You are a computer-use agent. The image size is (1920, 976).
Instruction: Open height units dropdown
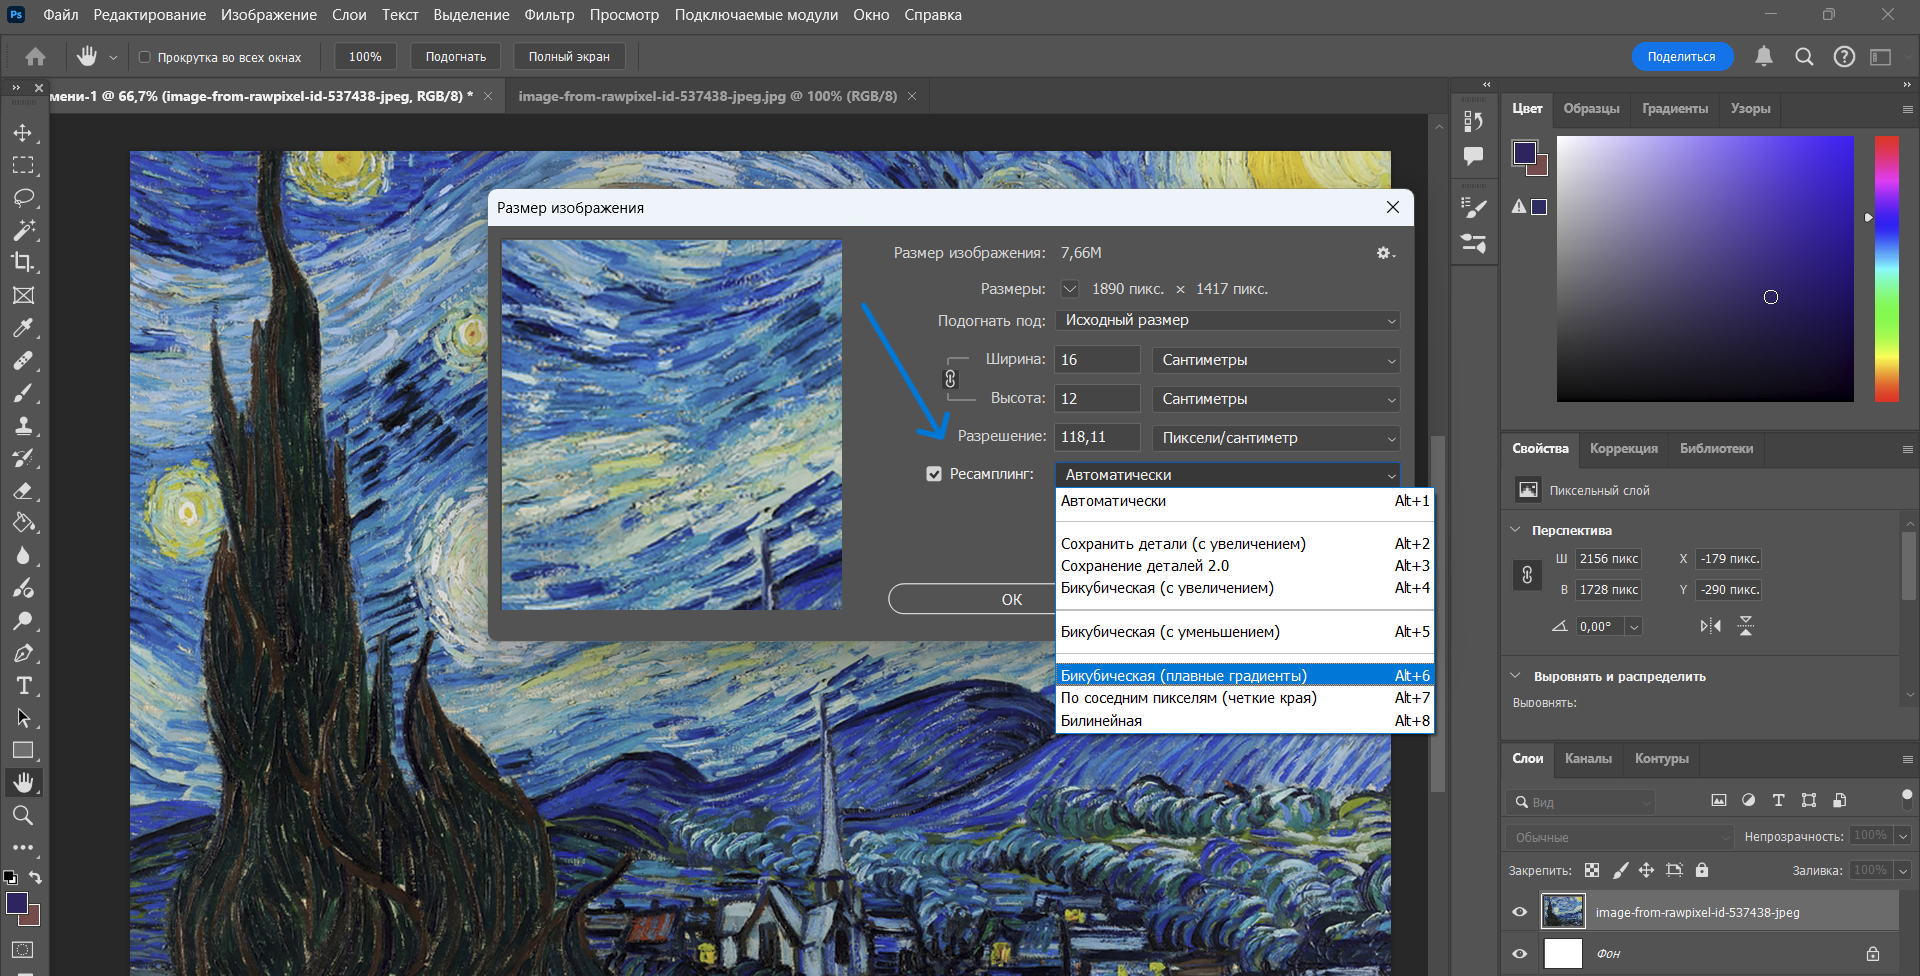coord(1276,399)
